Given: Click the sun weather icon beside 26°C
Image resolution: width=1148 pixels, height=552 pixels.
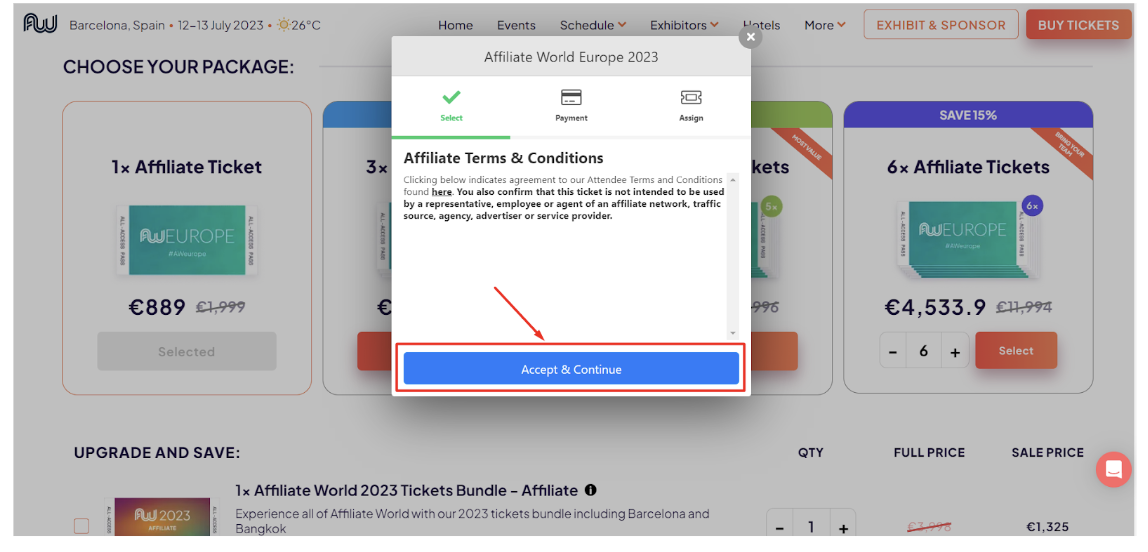Looking at the screenshot, I should tap(284, 25).
